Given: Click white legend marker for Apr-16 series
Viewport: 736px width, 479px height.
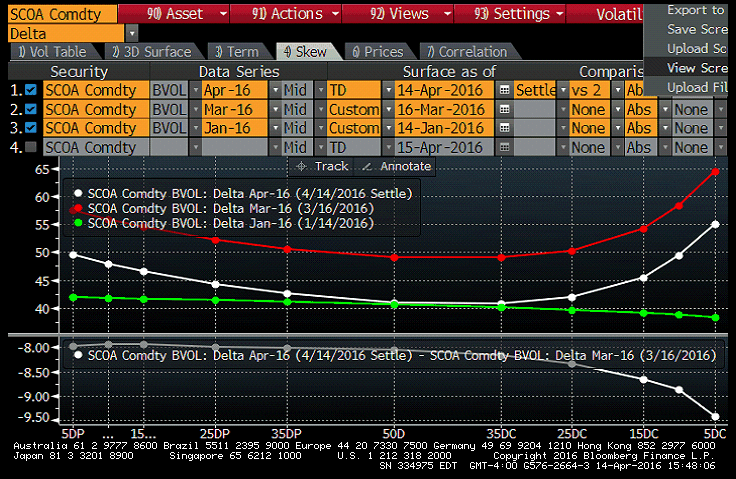Looking at the screenshot, I should coord(78,193).
